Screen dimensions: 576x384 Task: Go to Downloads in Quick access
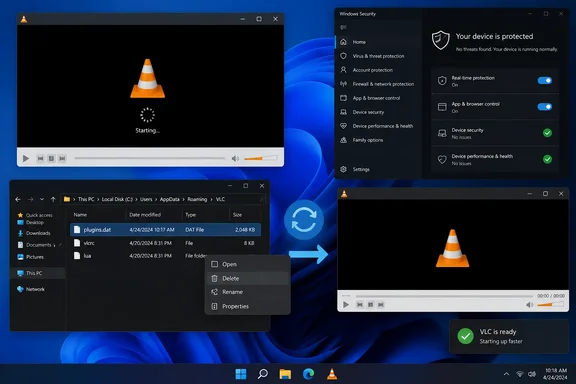point(38,233)
